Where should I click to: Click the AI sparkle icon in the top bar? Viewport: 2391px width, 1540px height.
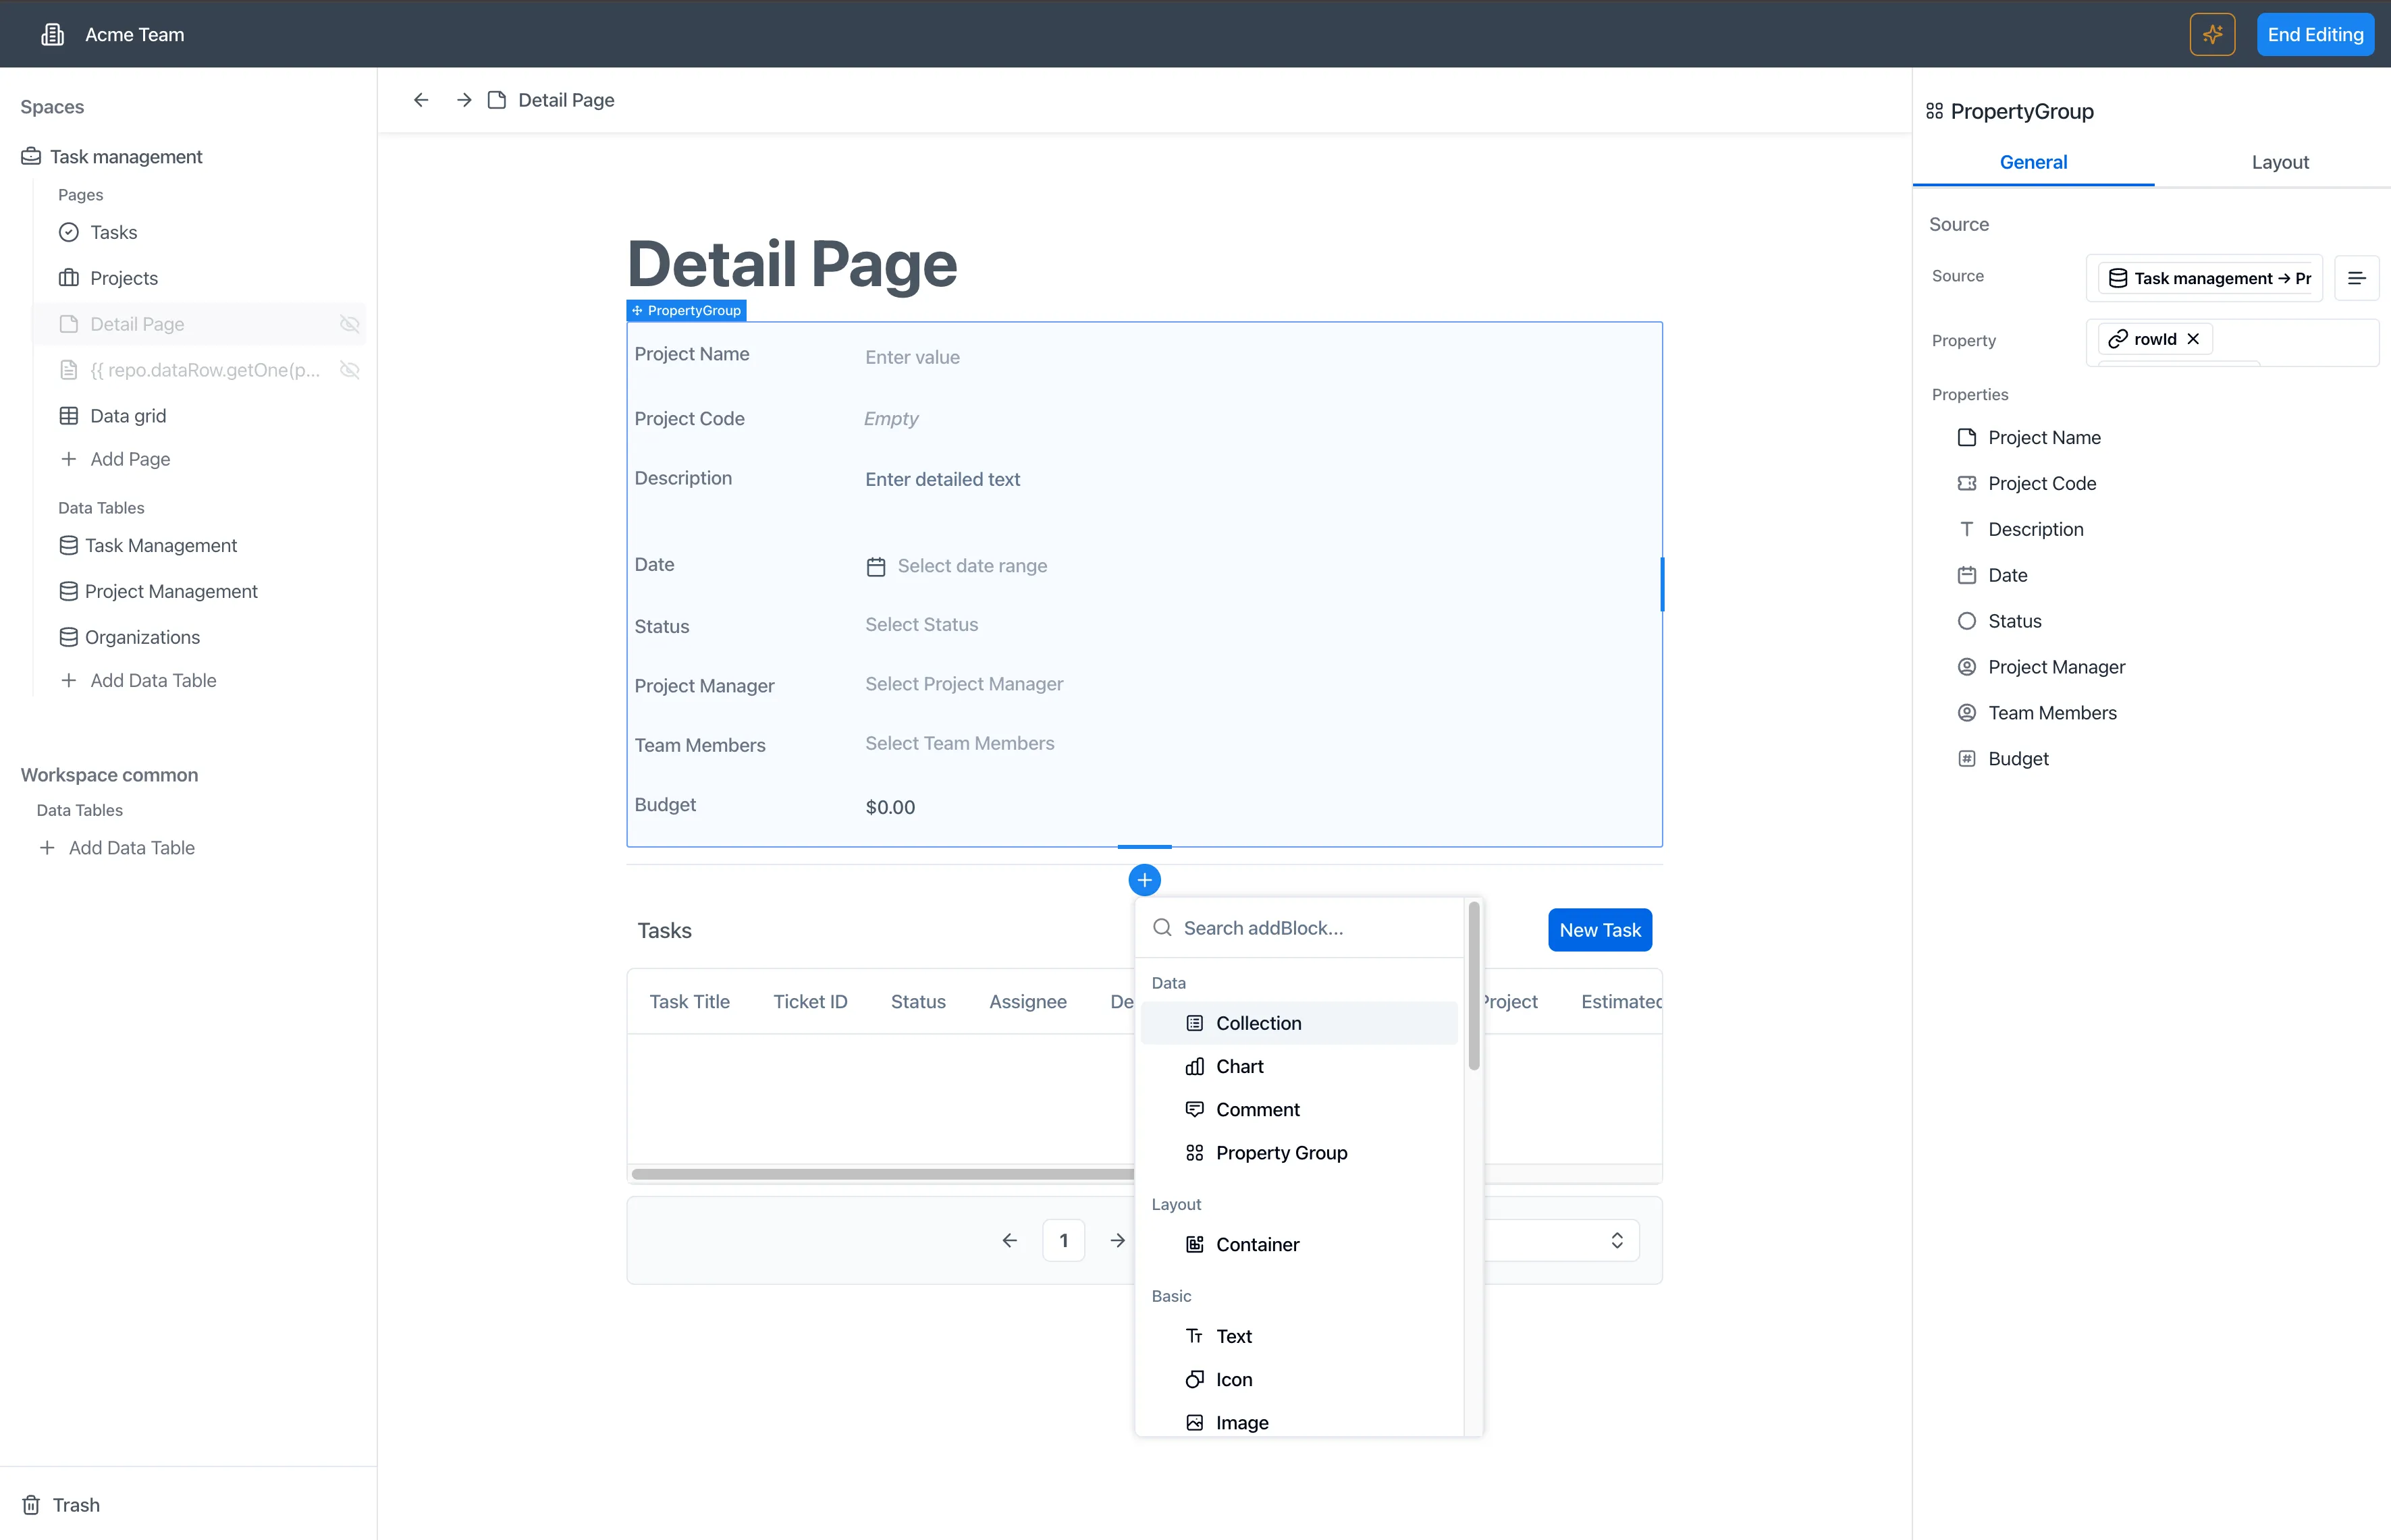click(x=2213, y=33)
